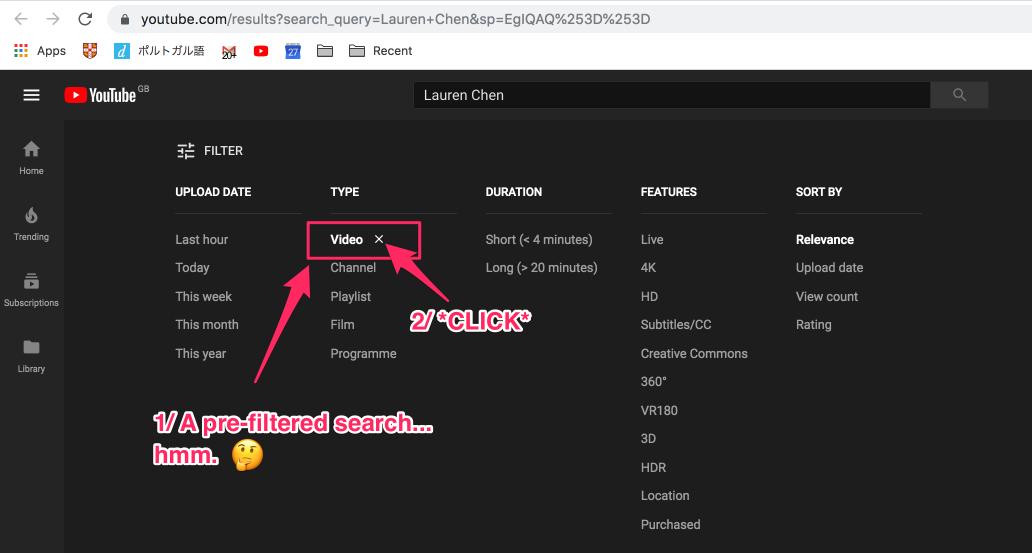Open the Gmail bookmark icon

(229, 51)
